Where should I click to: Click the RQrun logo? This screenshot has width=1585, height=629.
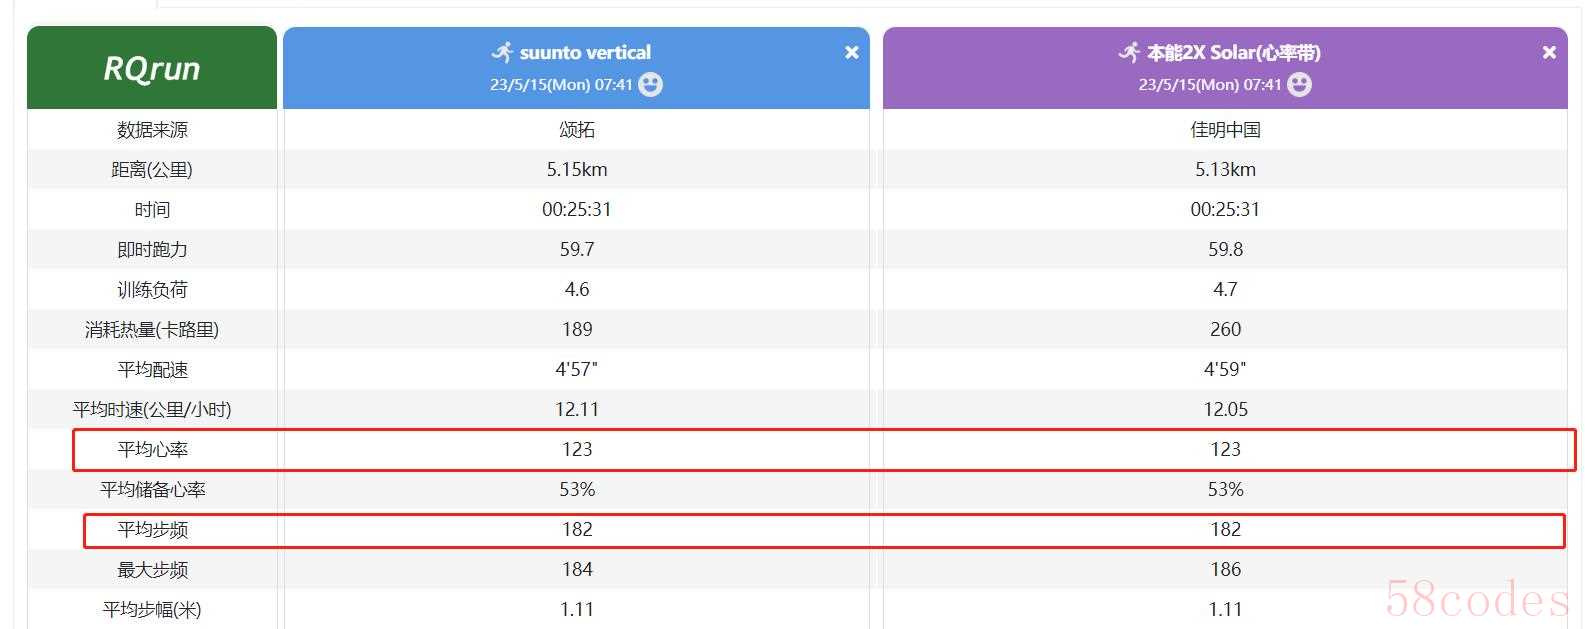[x=152, y=68]
